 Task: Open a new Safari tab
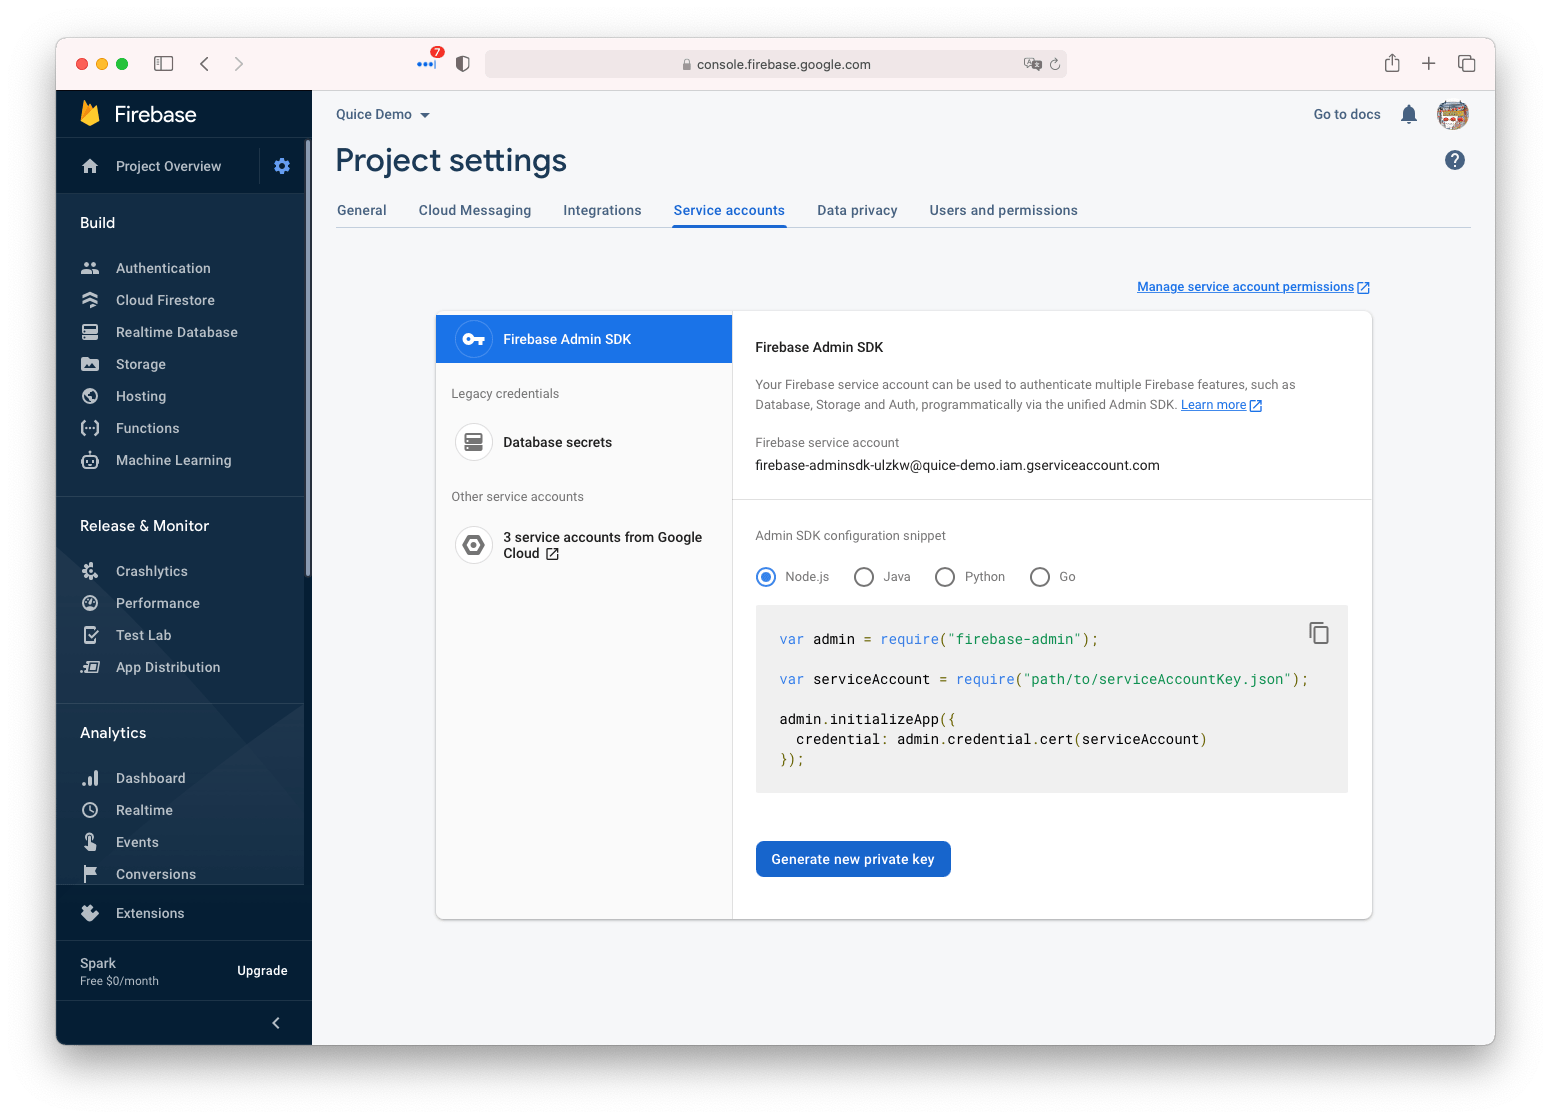point(1429,64)
